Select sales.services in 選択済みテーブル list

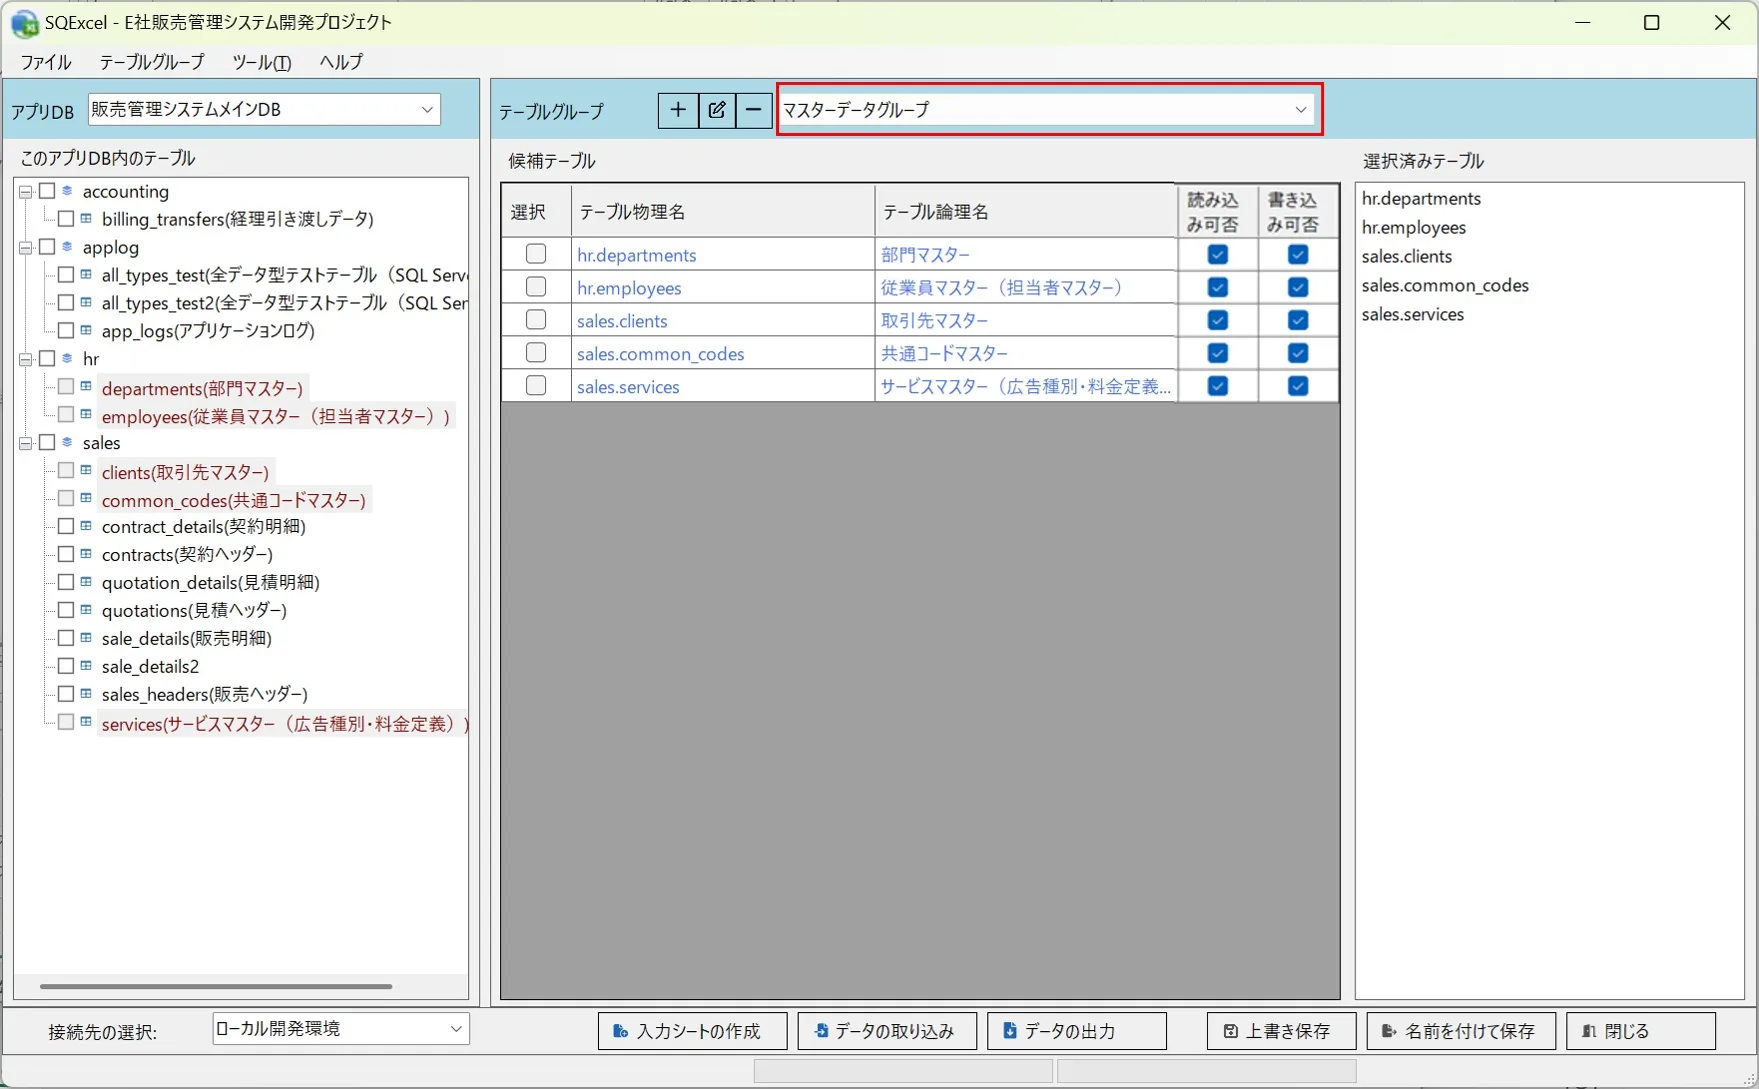click(1413, 314)
